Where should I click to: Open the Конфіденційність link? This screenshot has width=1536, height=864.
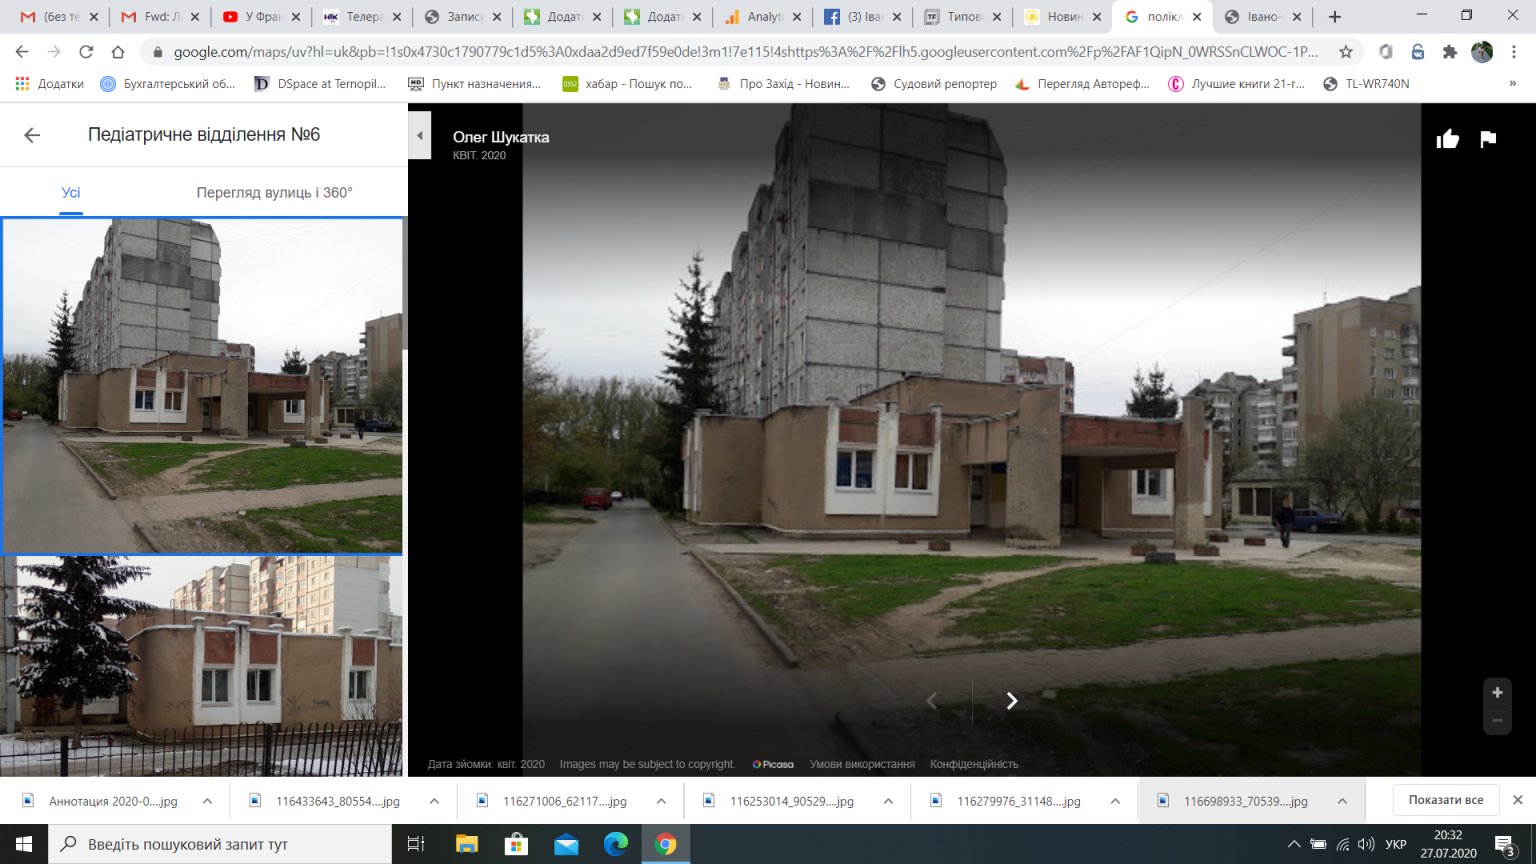click(x=974, y=764)
